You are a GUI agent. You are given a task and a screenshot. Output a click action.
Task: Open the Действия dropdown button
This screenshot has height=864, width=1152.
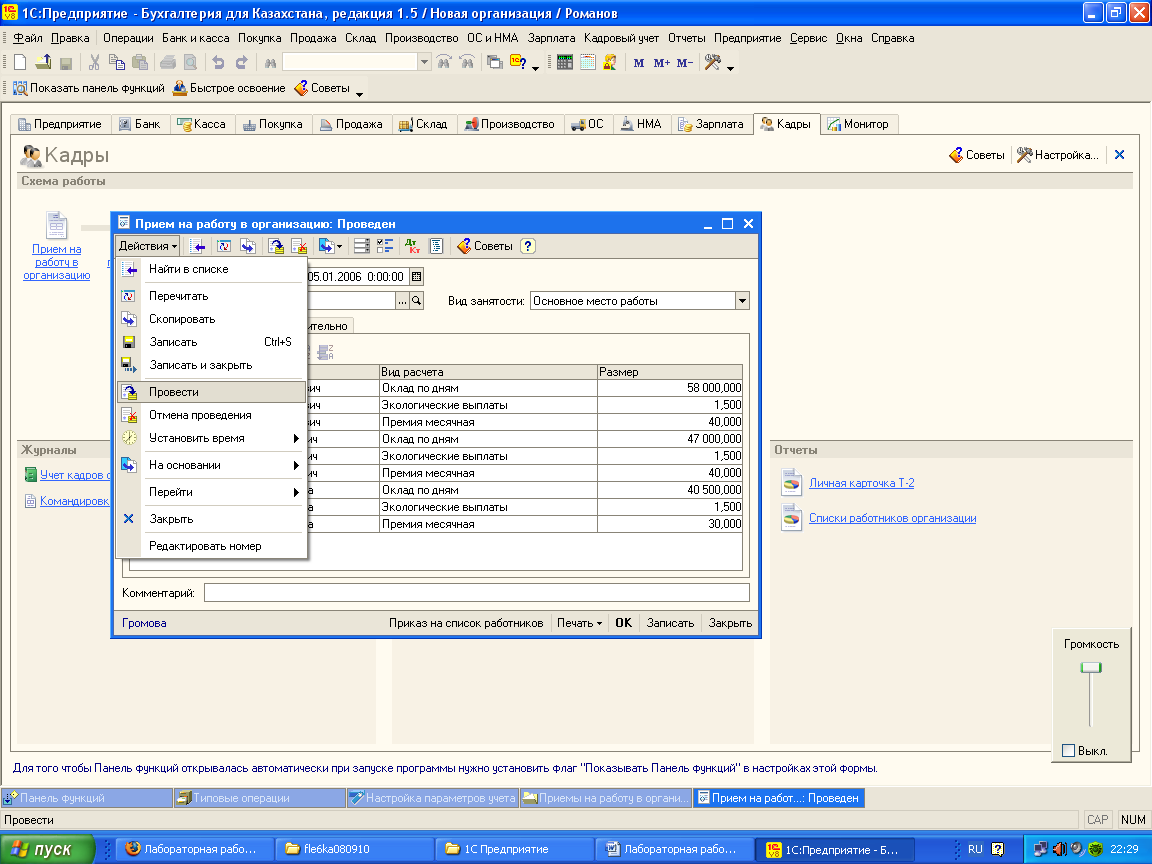coord(148,246)
